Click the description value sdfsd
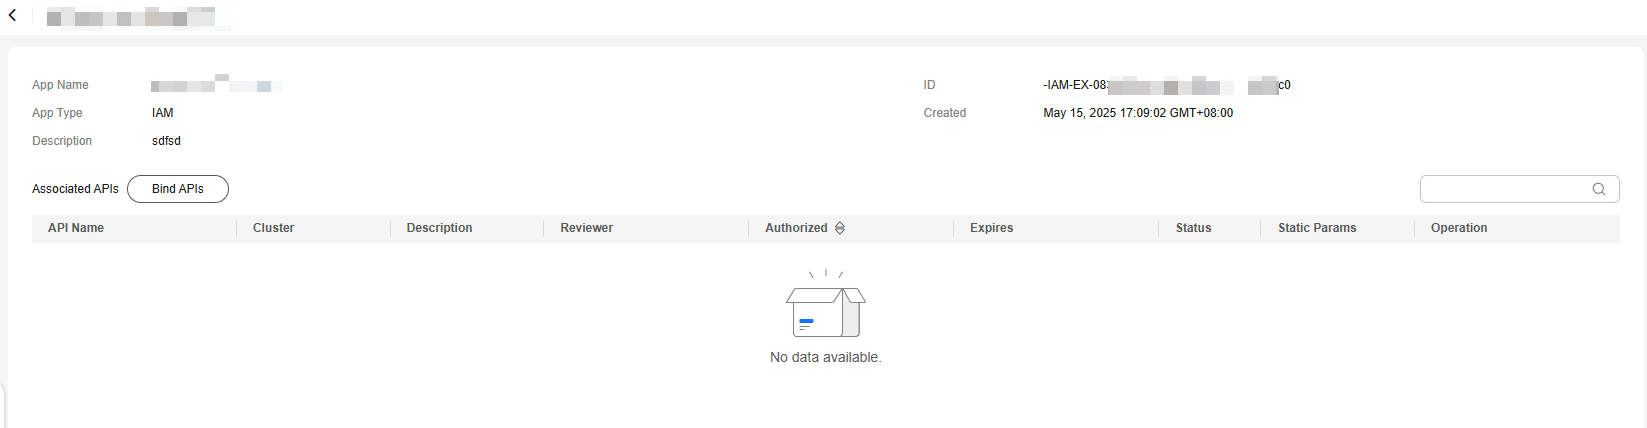Screen dimensions: 1647x428 point(166,141)
